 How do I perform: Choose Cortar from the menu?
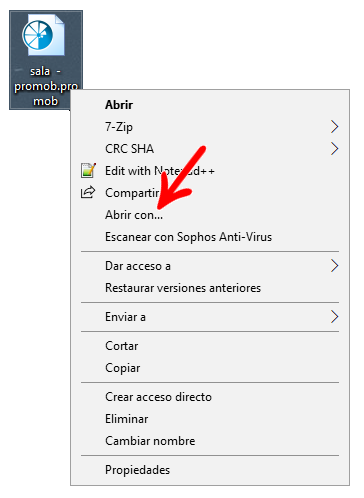pos(210,346)
